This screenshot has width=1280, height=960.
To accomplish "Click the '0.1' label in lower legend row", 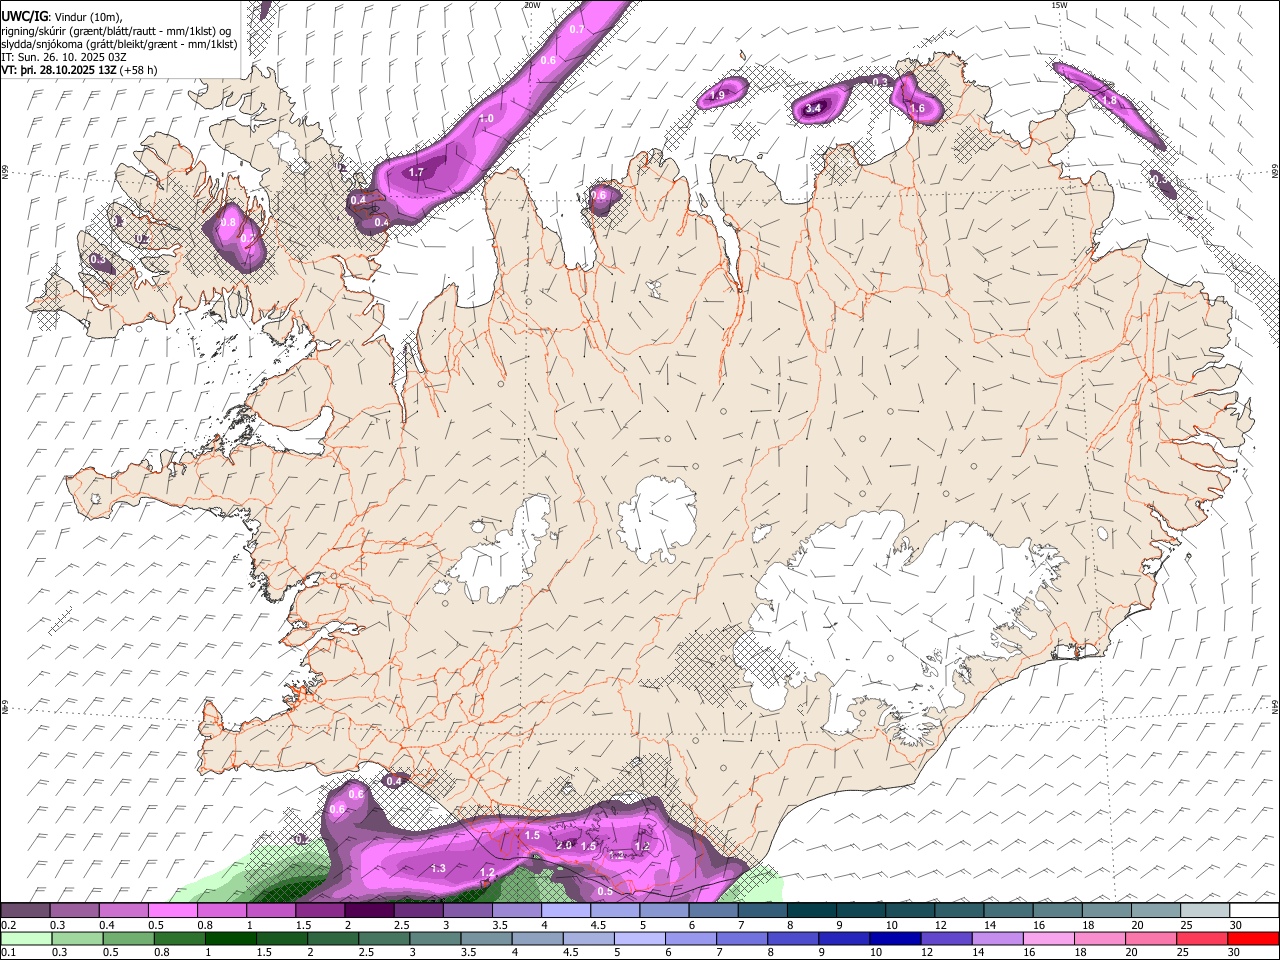I will tap(8, 952).
